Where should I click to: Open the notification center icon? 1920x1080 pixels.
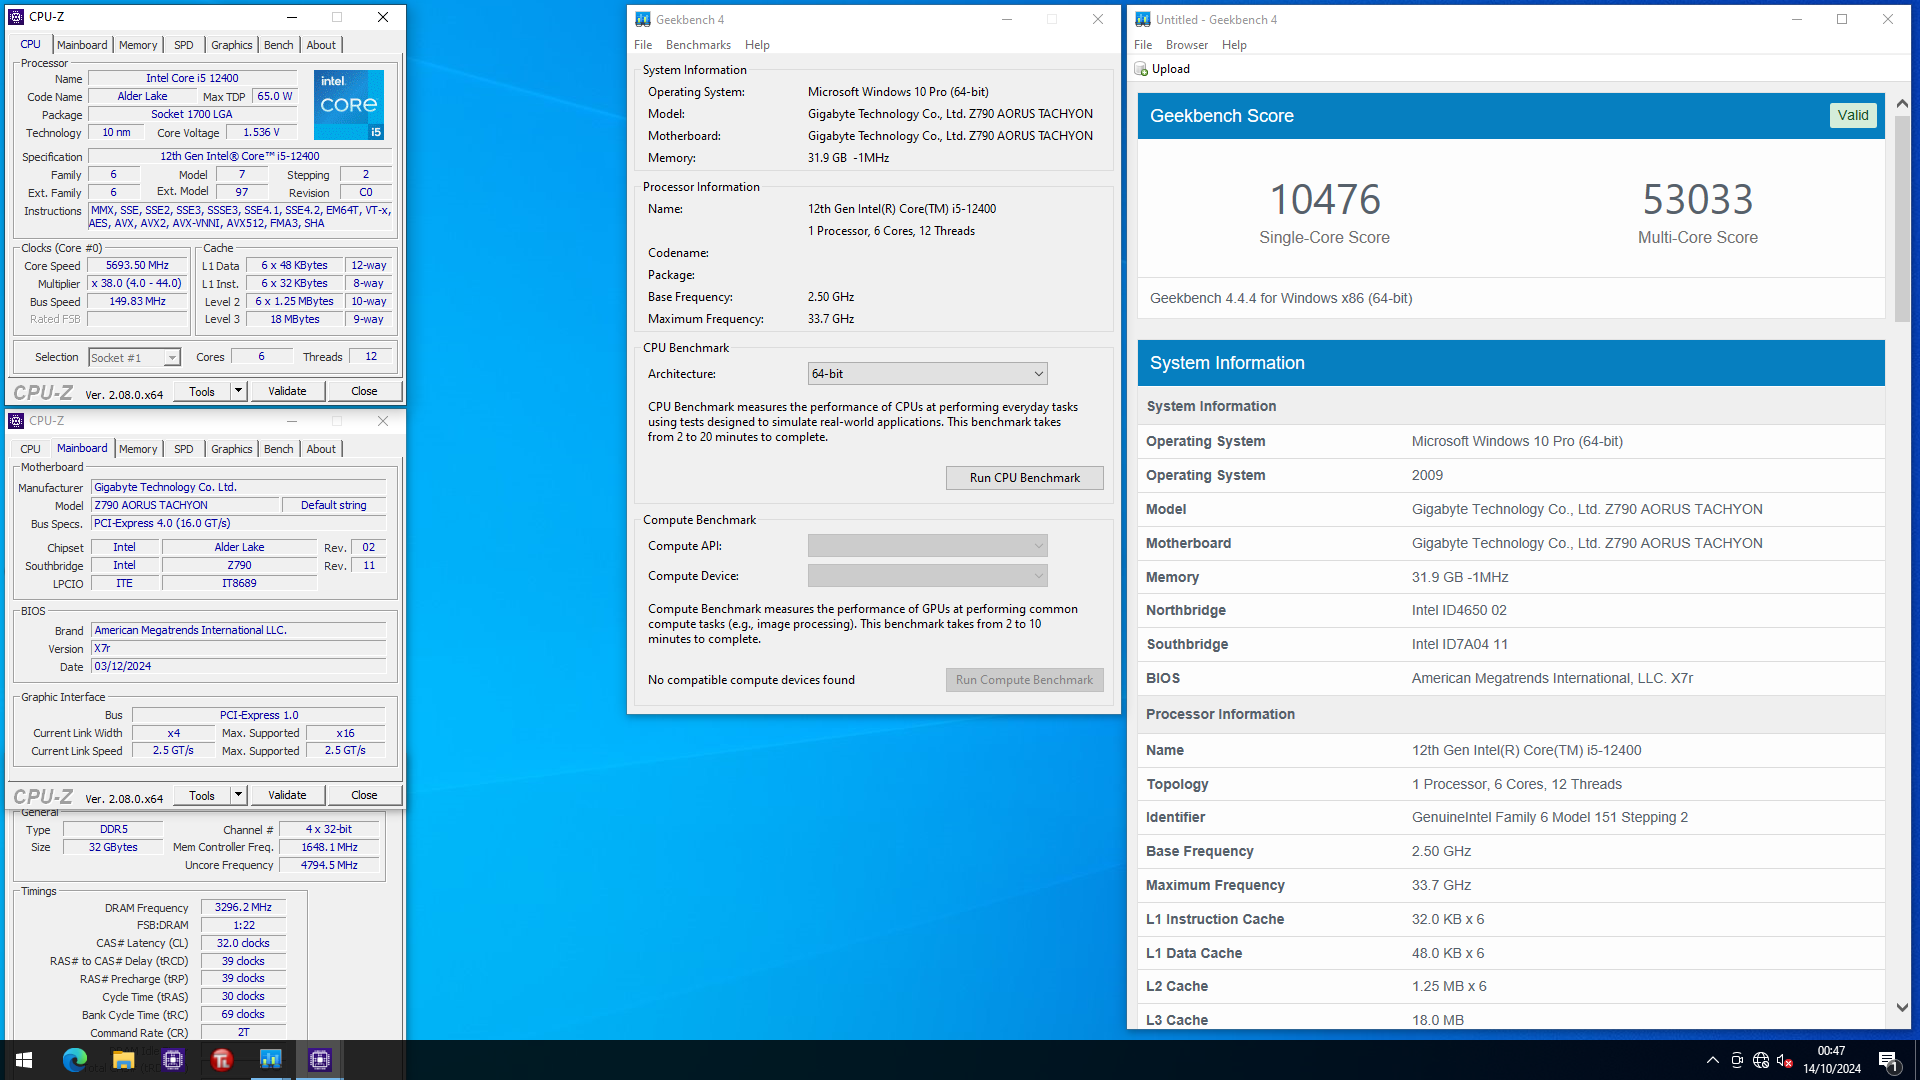click(1888, 1060)
